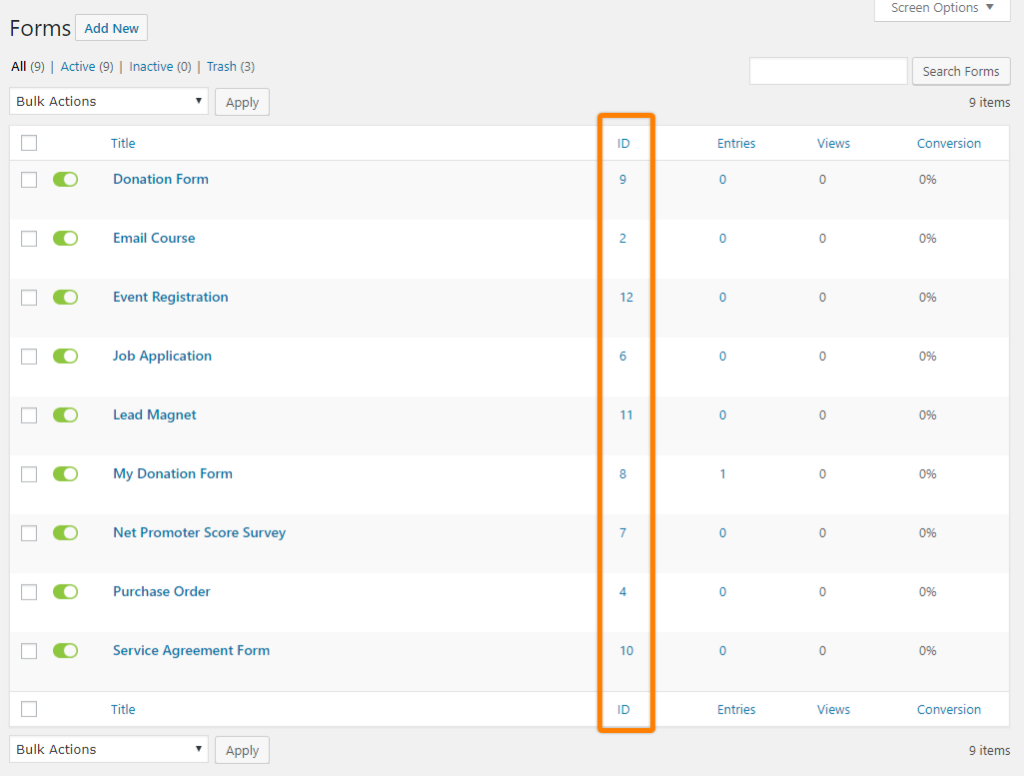Switch off the Event Registration form
This screenshot has height=776, width=1024.
(x=65, y=297)
